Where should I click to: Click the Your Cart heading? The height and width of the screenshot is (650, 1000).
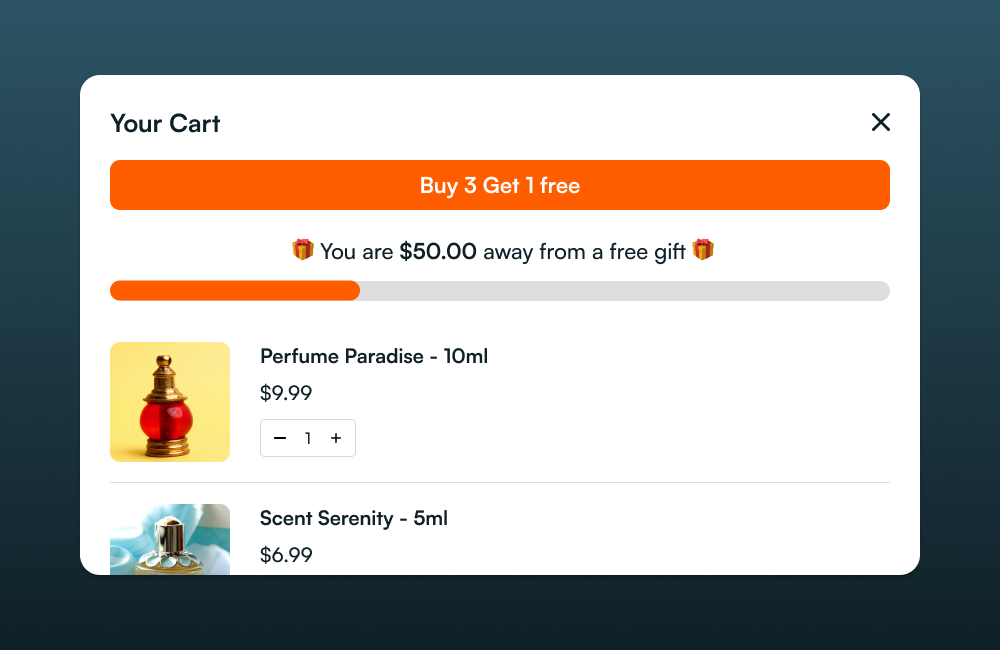click(165, 123)
